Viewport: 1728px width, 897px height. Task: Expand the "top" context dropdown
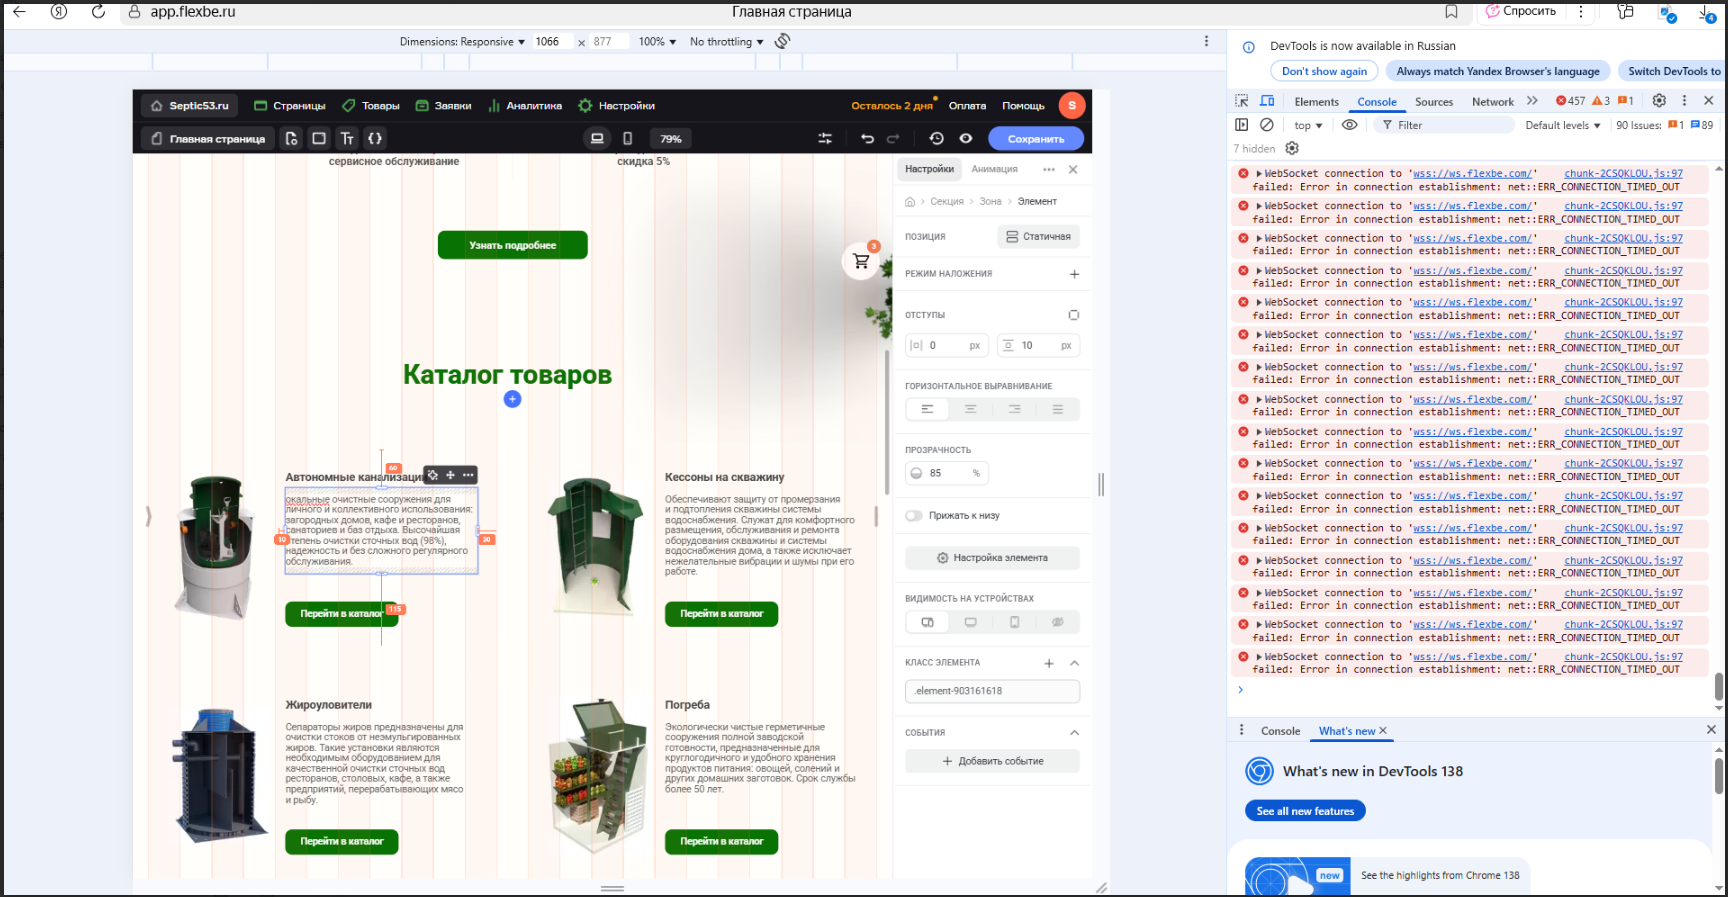[x=1308, y=125]
